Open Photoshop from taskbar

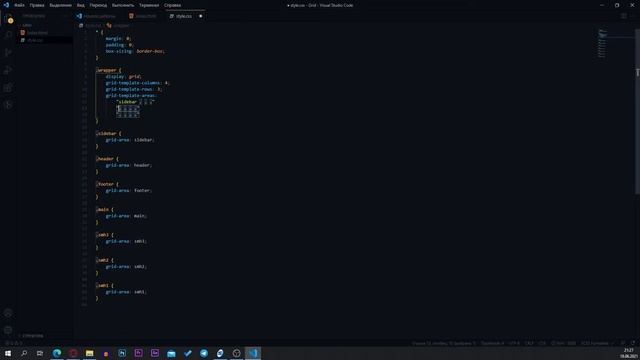[x=122, y=353]
